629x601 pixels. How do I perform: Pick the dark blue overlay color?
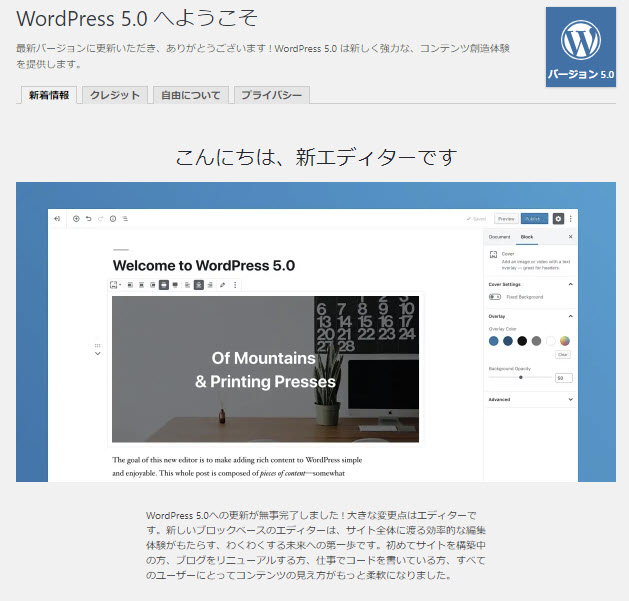tap(508, 341)
